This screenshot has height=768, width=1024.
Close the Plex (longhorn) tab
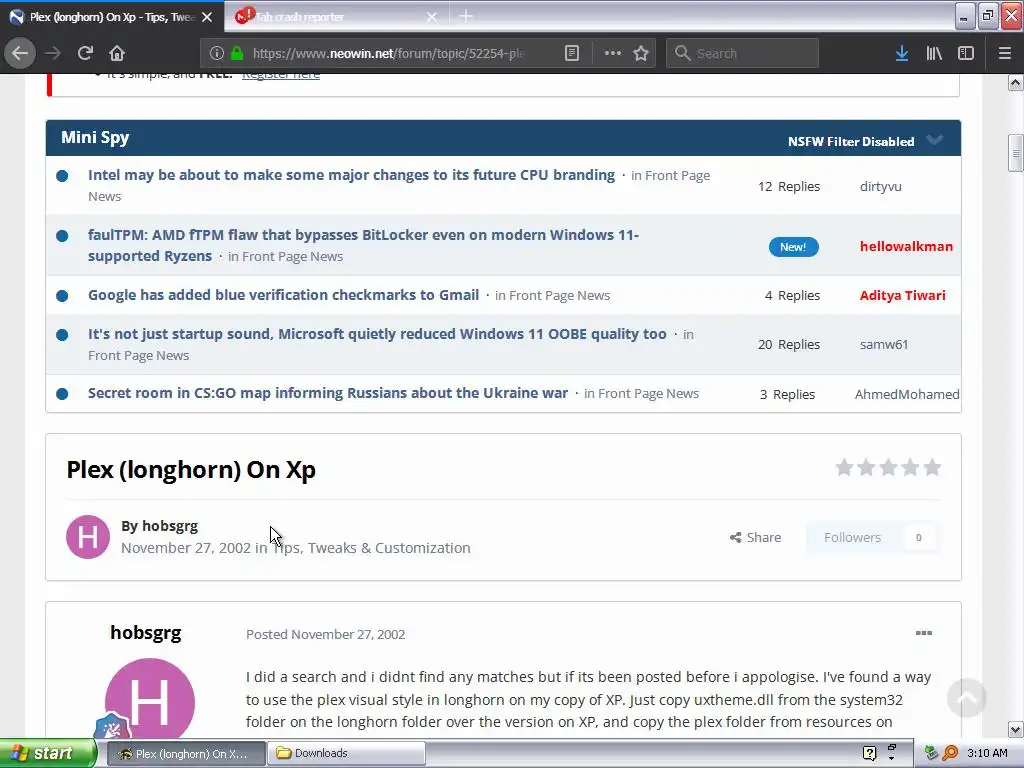tap(207, 17)
